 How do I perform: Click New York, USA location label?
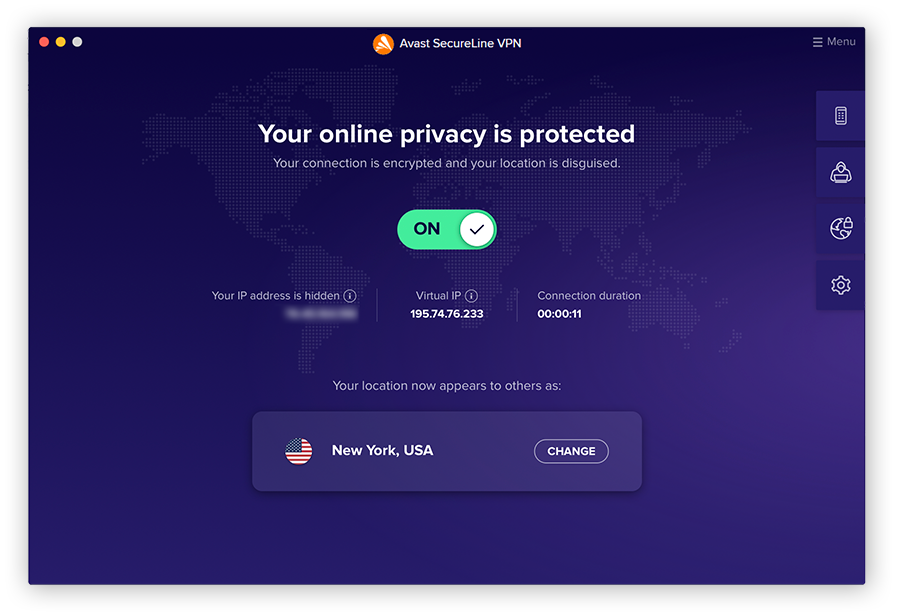(382, 450)
